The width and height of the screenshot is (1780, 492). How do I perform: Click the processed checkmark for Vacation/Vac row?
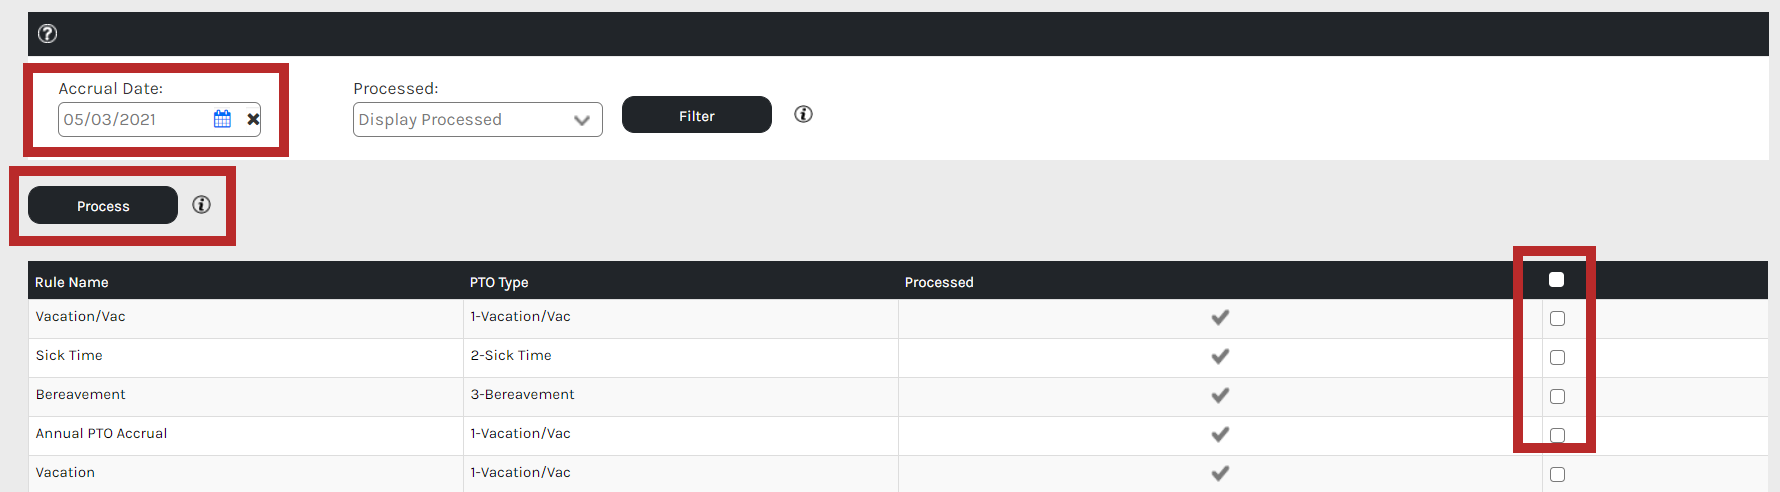[1220, 317]
